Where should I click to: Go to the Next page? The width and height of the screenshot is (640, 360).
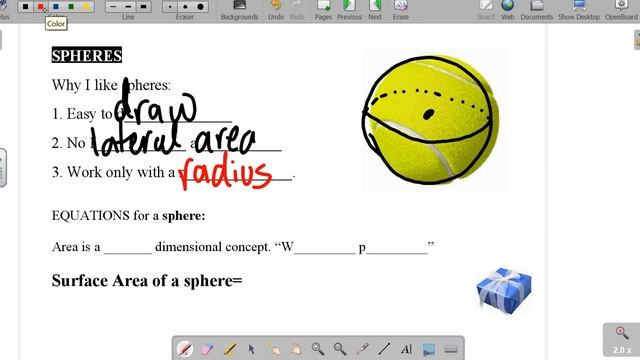[x=375, y=10]
